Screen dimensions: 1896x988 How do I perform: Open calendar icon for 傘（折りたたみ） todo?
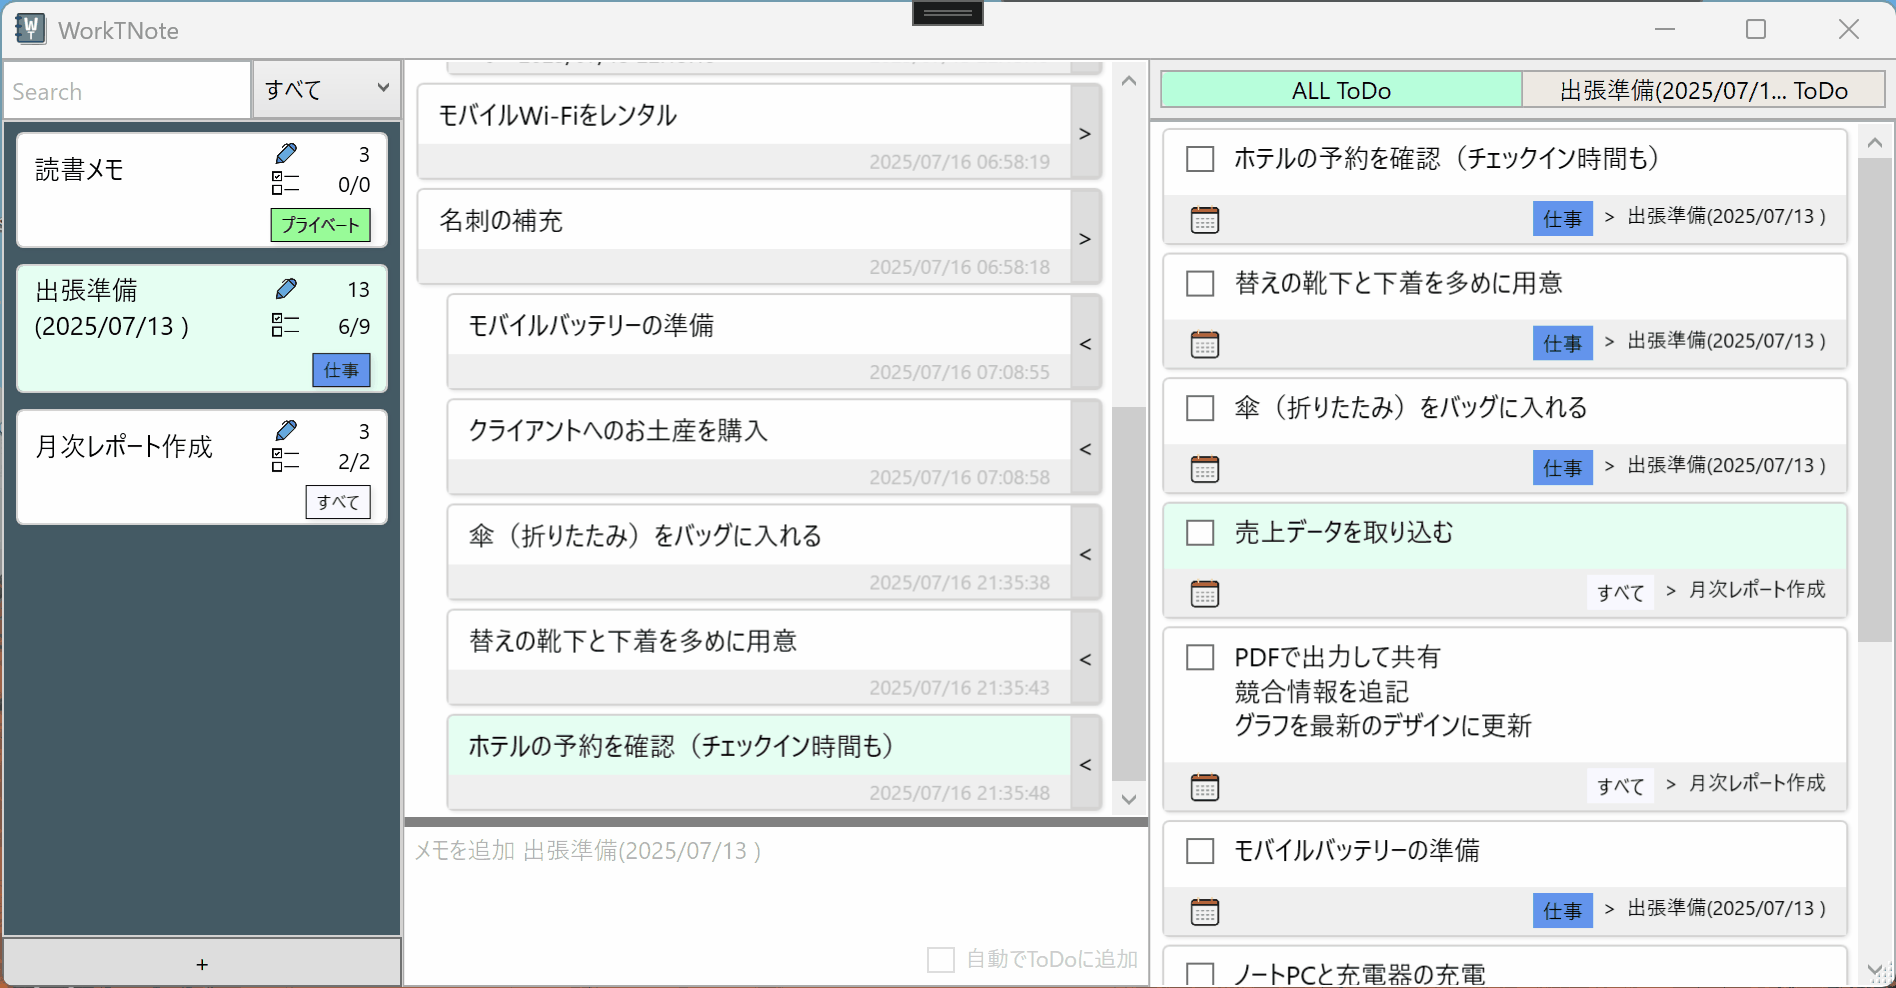[1205, 469]
